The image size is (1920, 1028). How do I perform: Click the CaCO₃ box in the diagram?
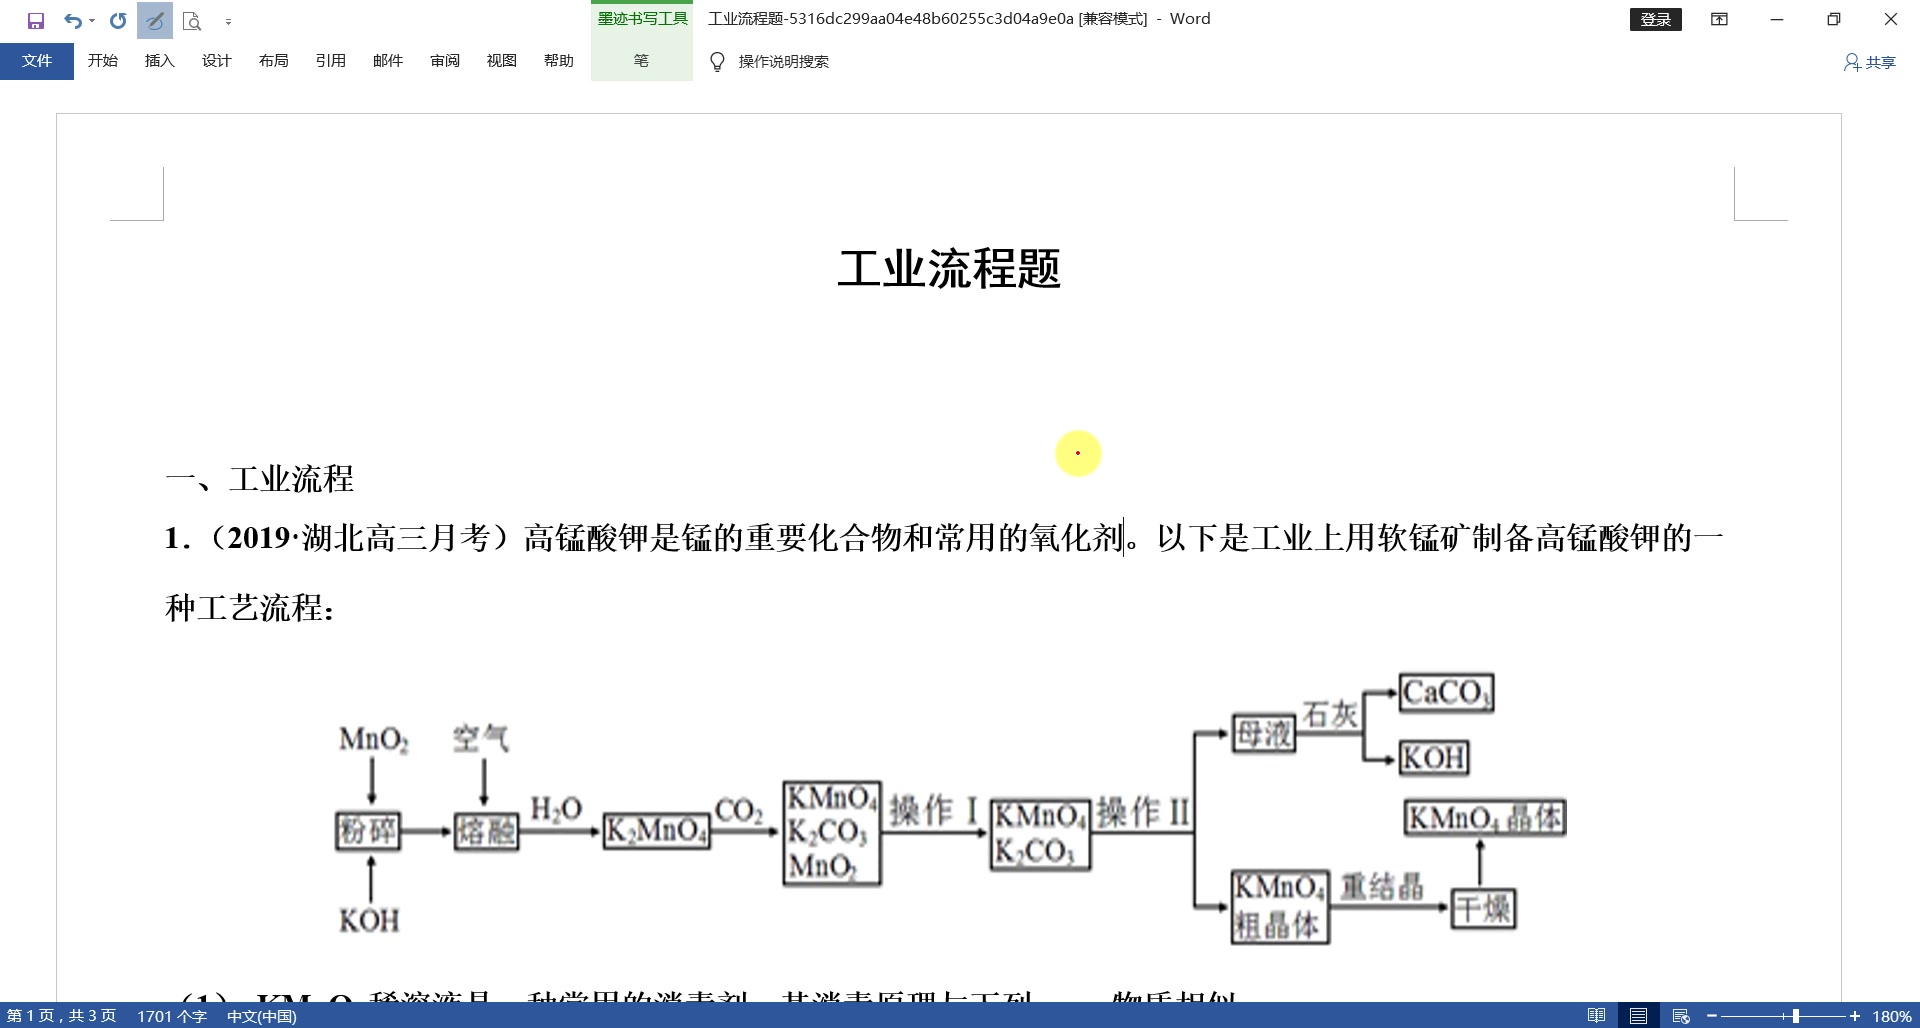click(1446, 692)
